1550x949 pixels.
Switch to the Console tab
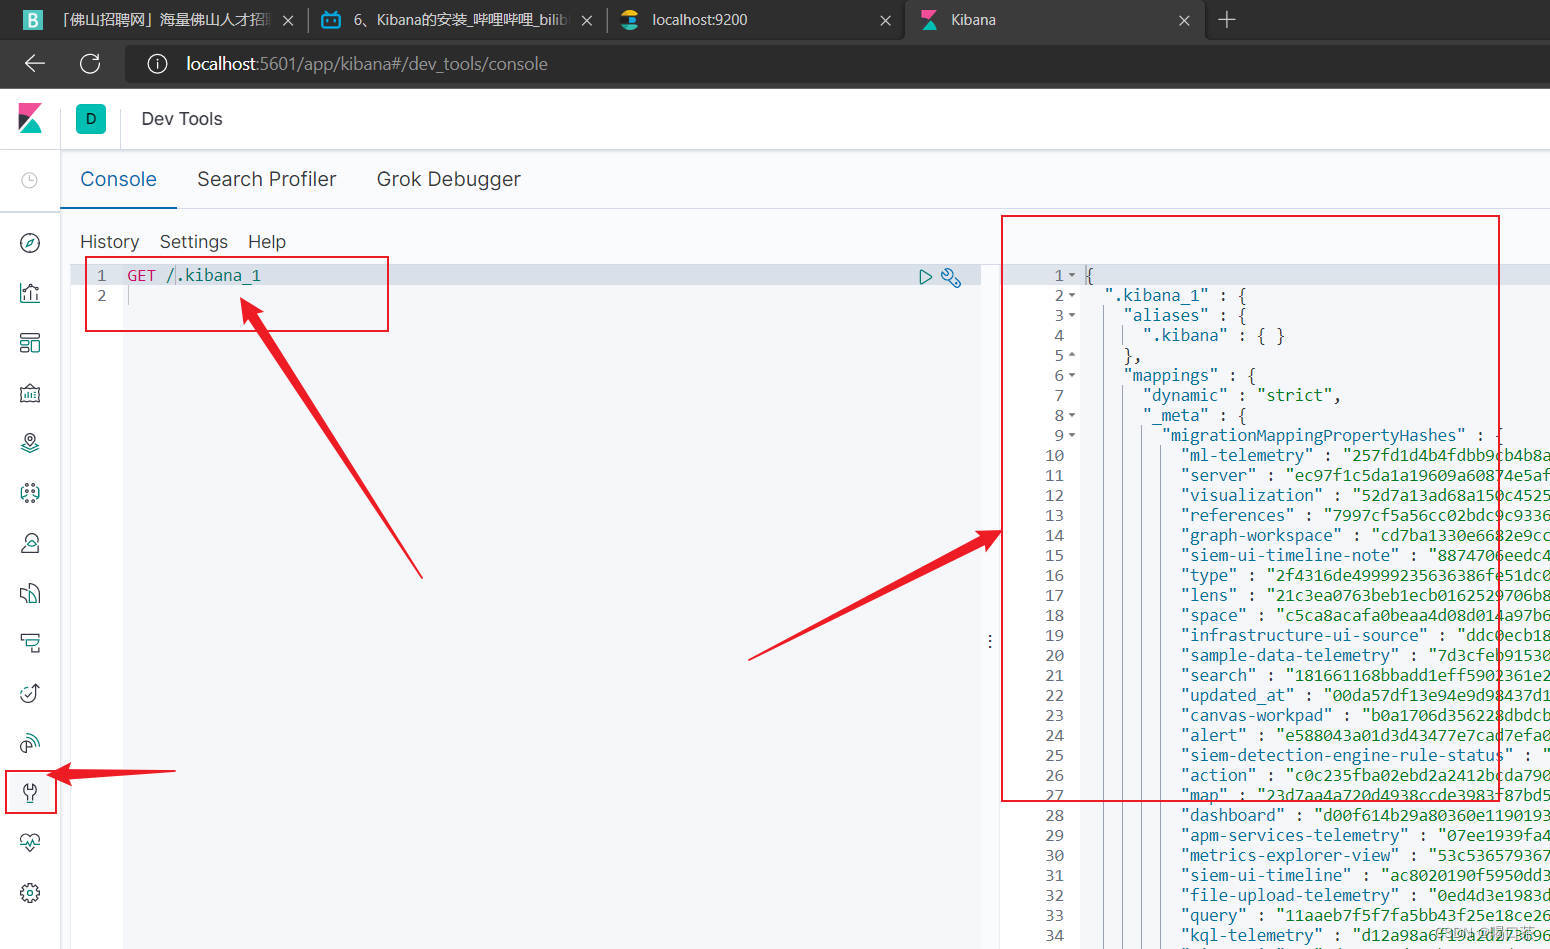(x=118, y=180)
